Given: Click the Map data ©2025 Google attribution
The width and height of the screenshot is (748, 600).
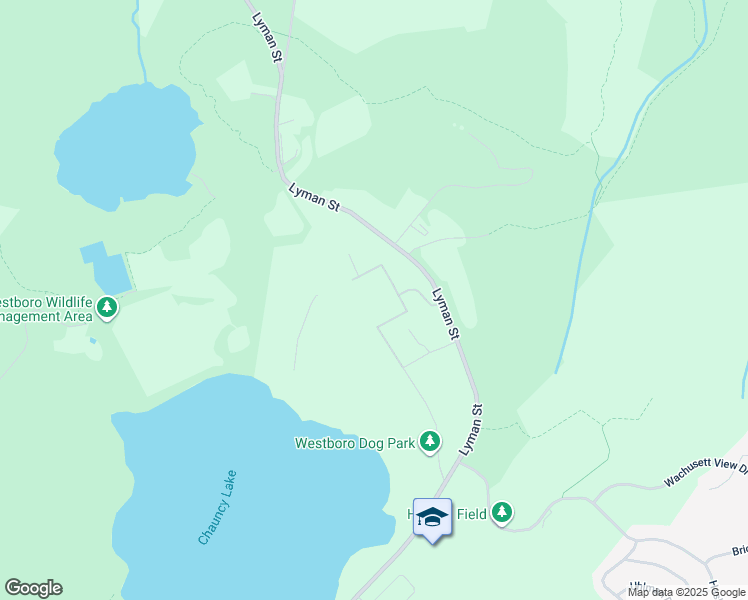Looking at the screenshot, I should [x=686, y=592].
